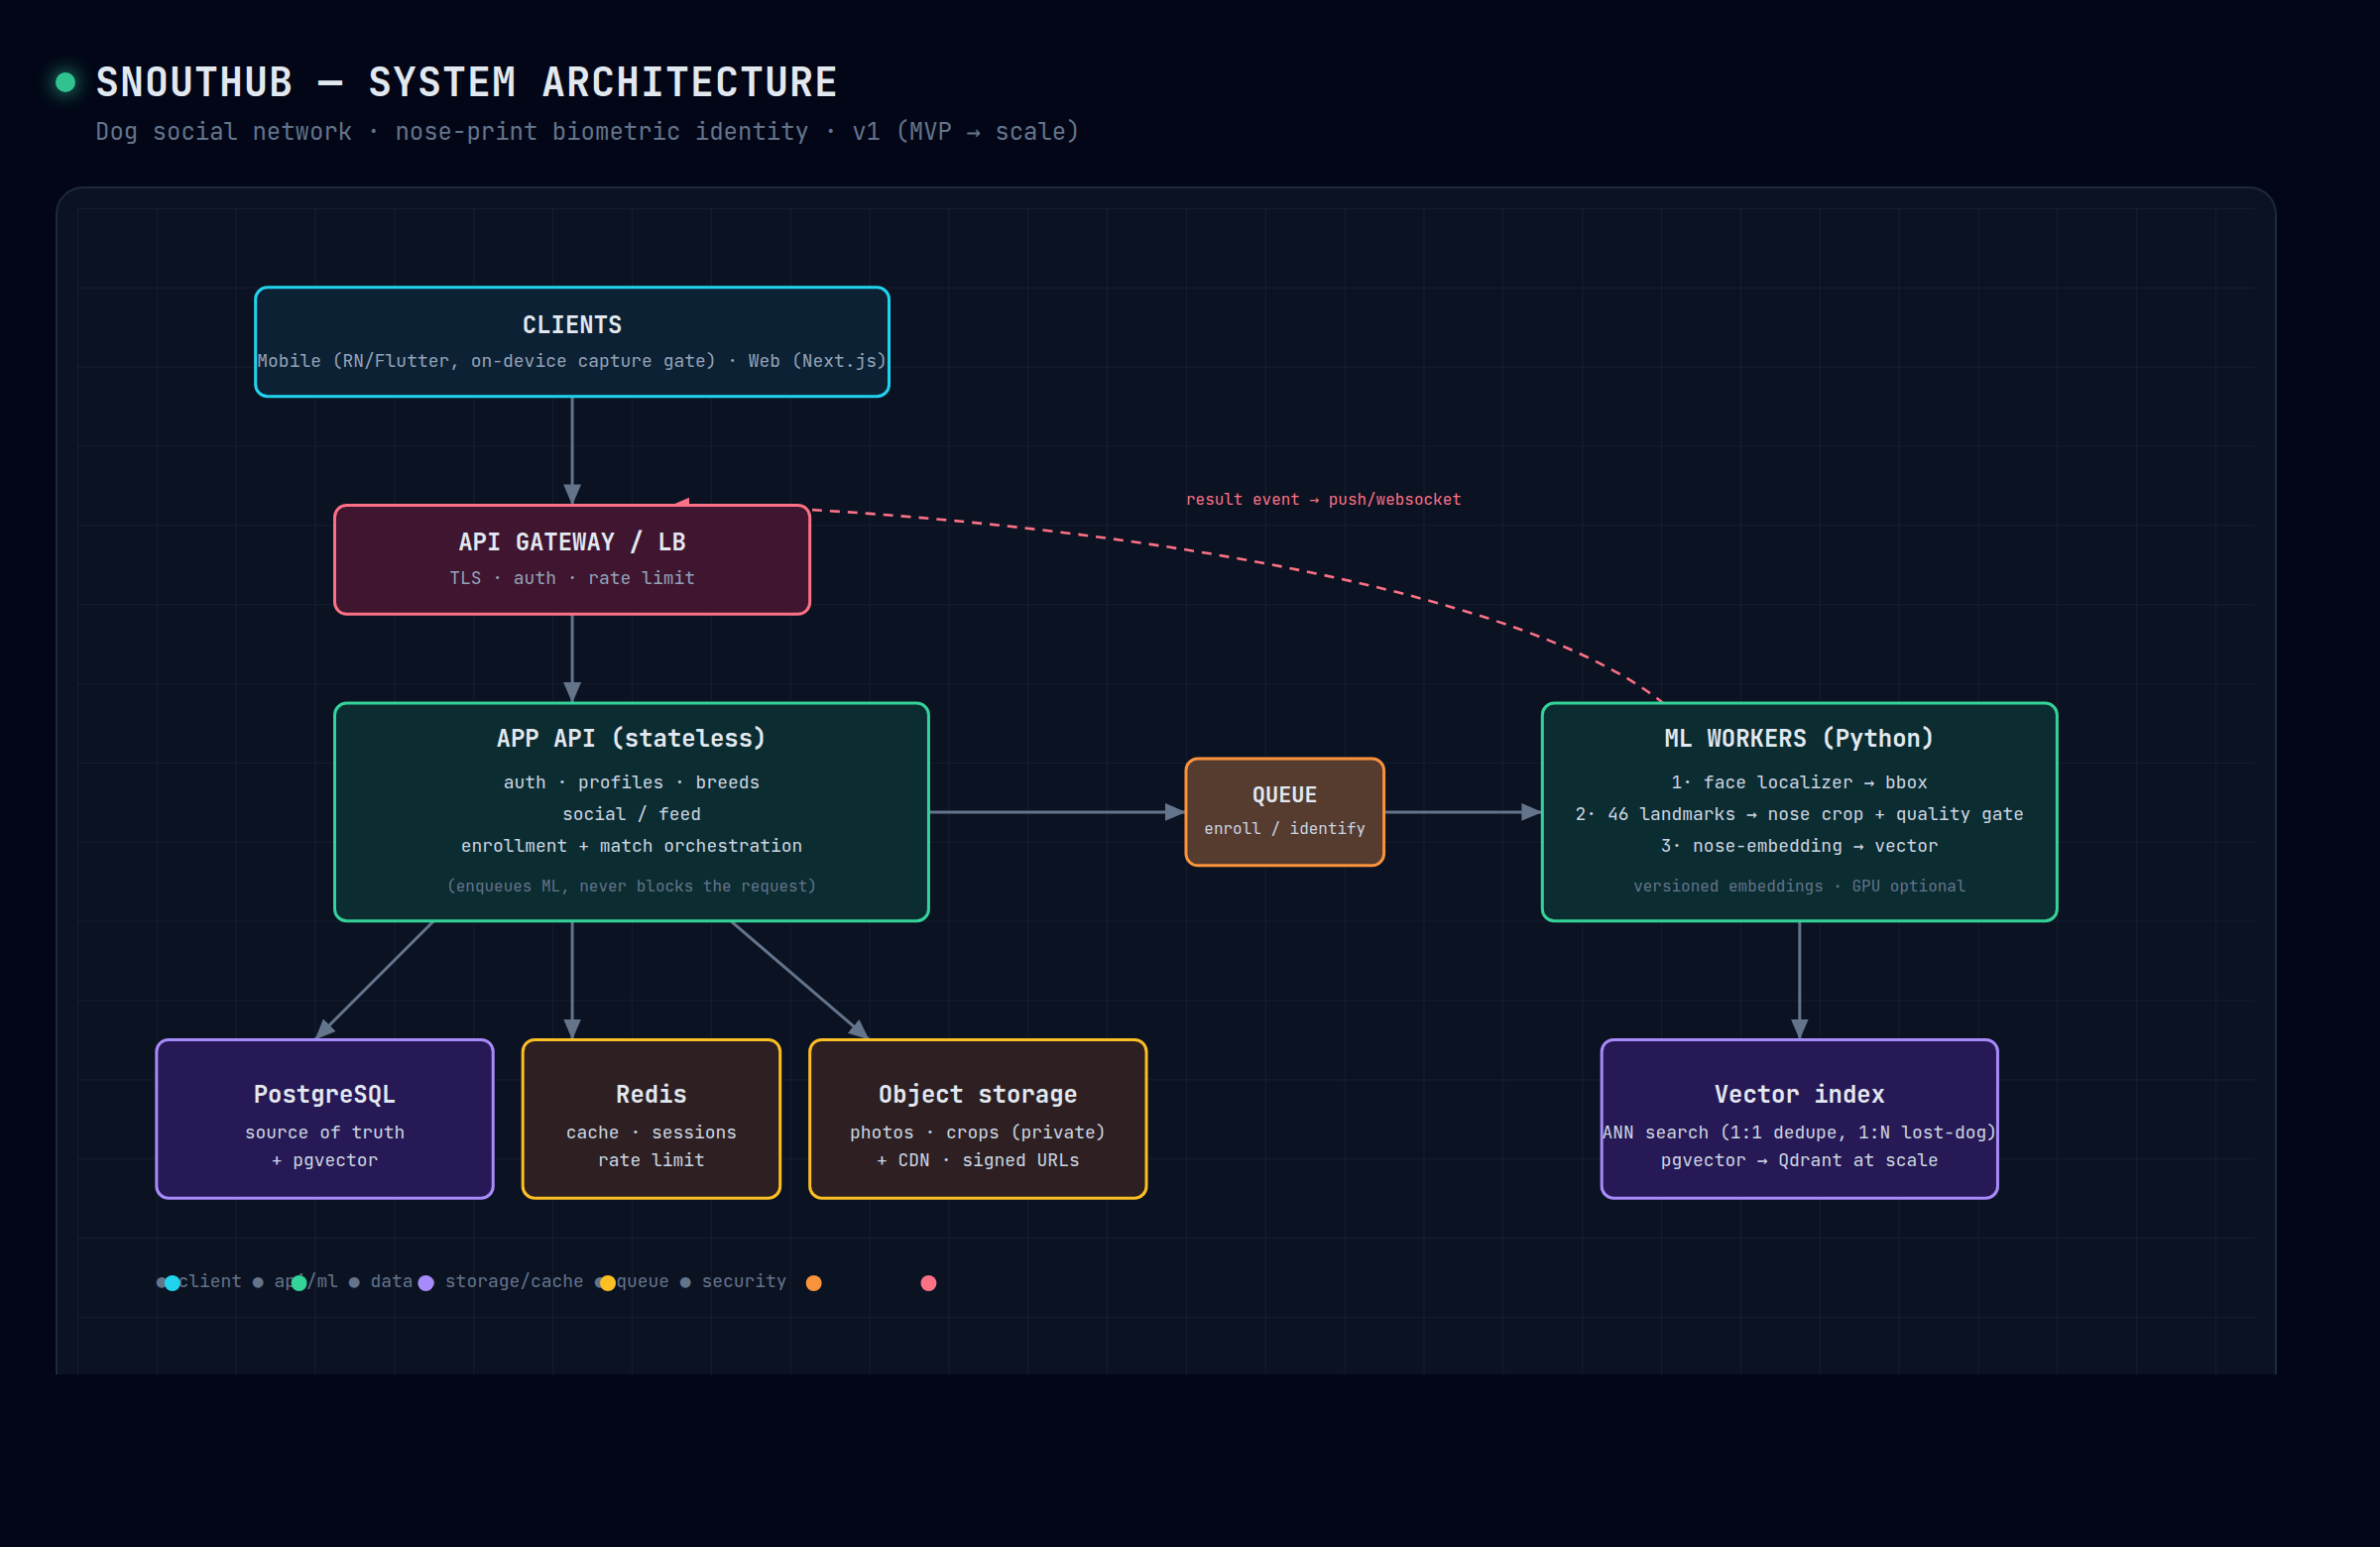
Task: Click the "result event → push/websocket" label
Action: [1323, 499]
